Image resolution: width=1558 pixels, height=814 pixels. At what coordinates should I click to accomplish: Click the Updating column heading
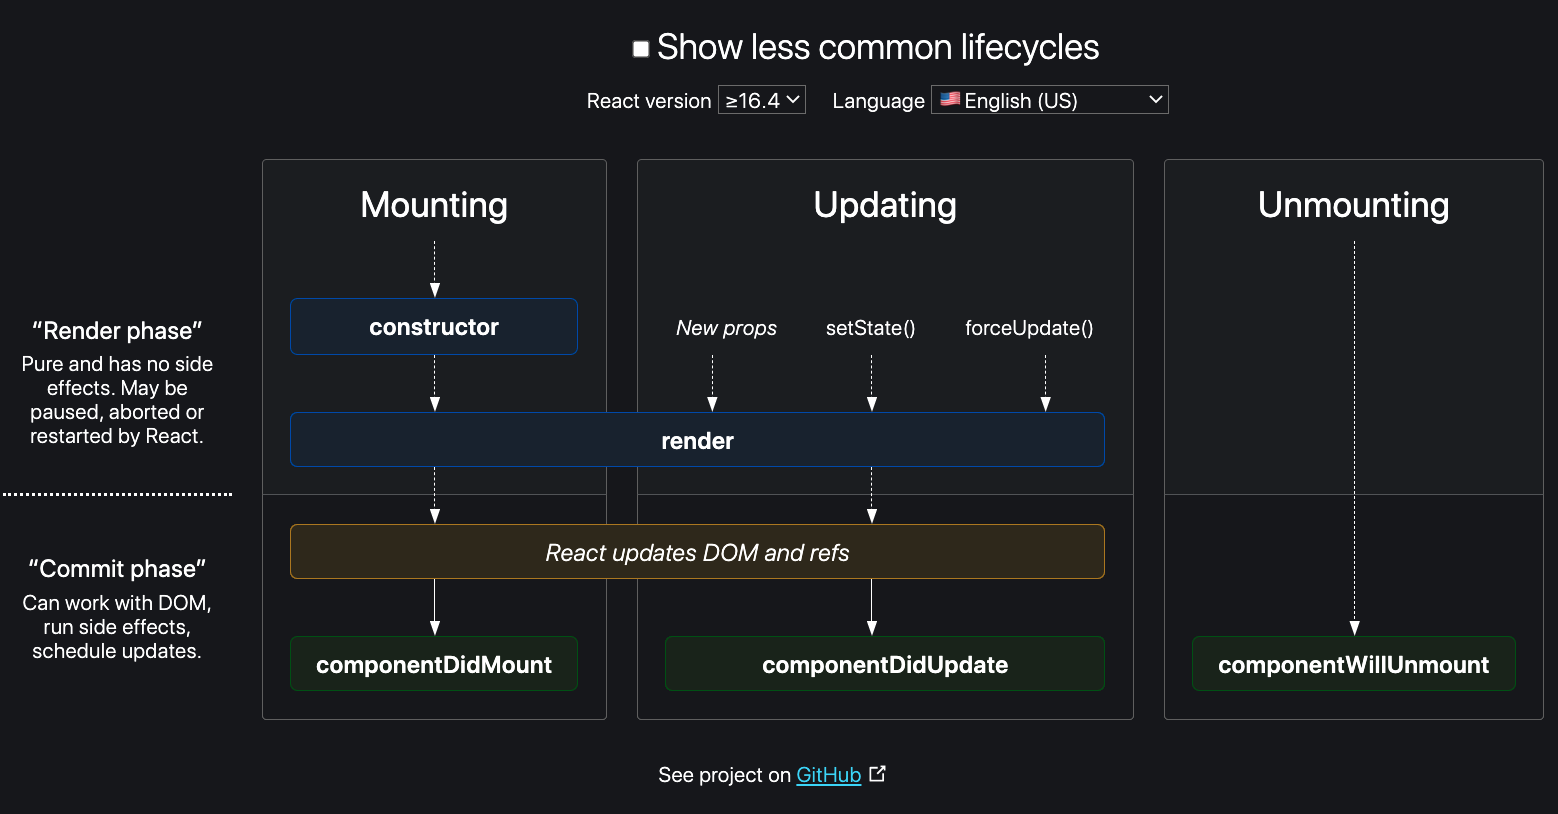[885, 205]
